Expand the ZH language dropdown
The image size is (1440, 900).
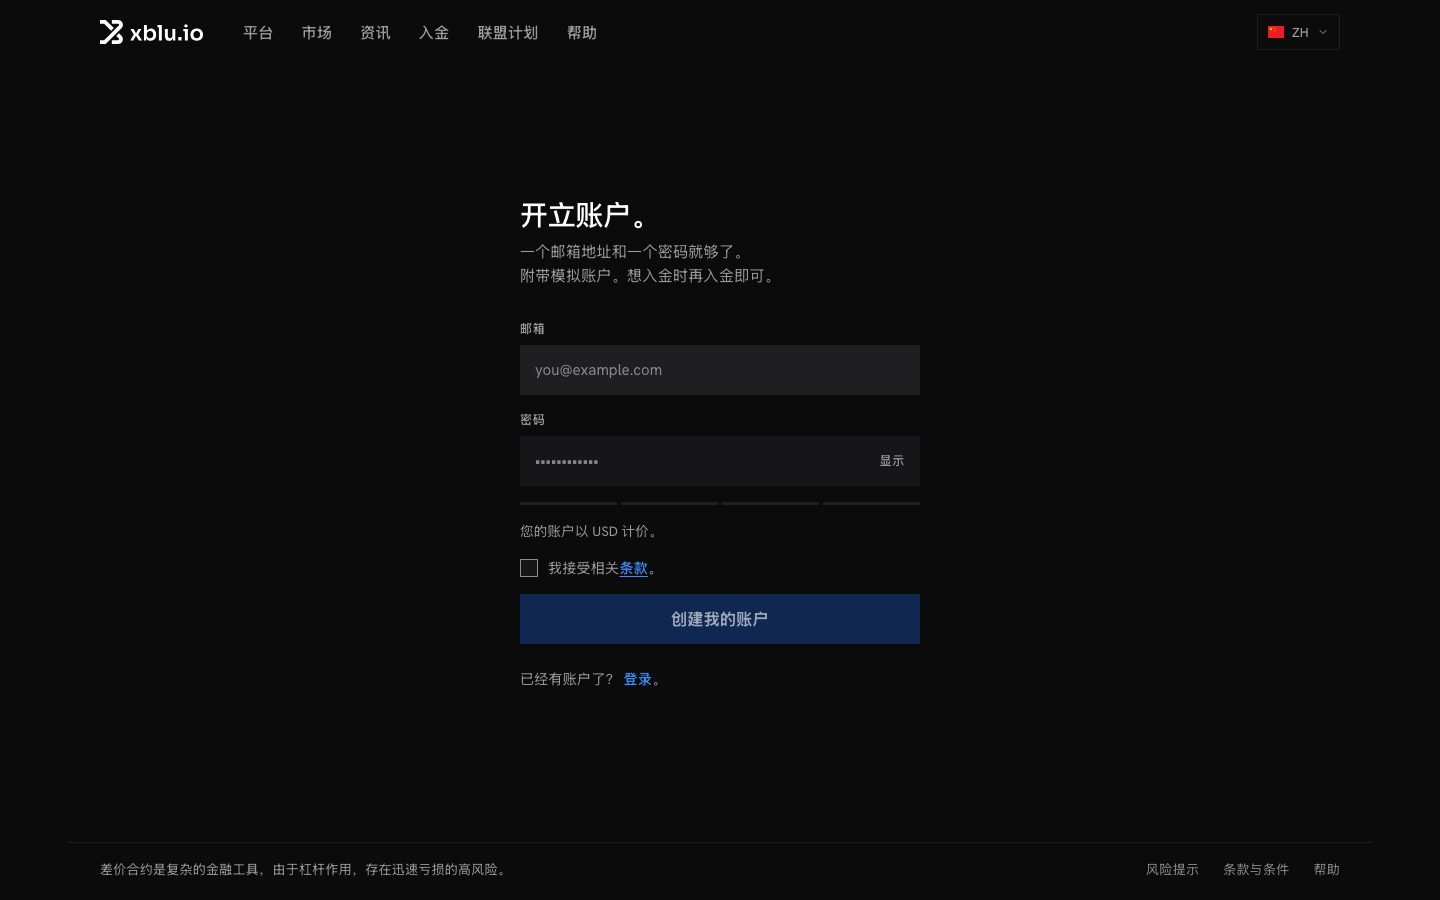[x=1298, y=32]
